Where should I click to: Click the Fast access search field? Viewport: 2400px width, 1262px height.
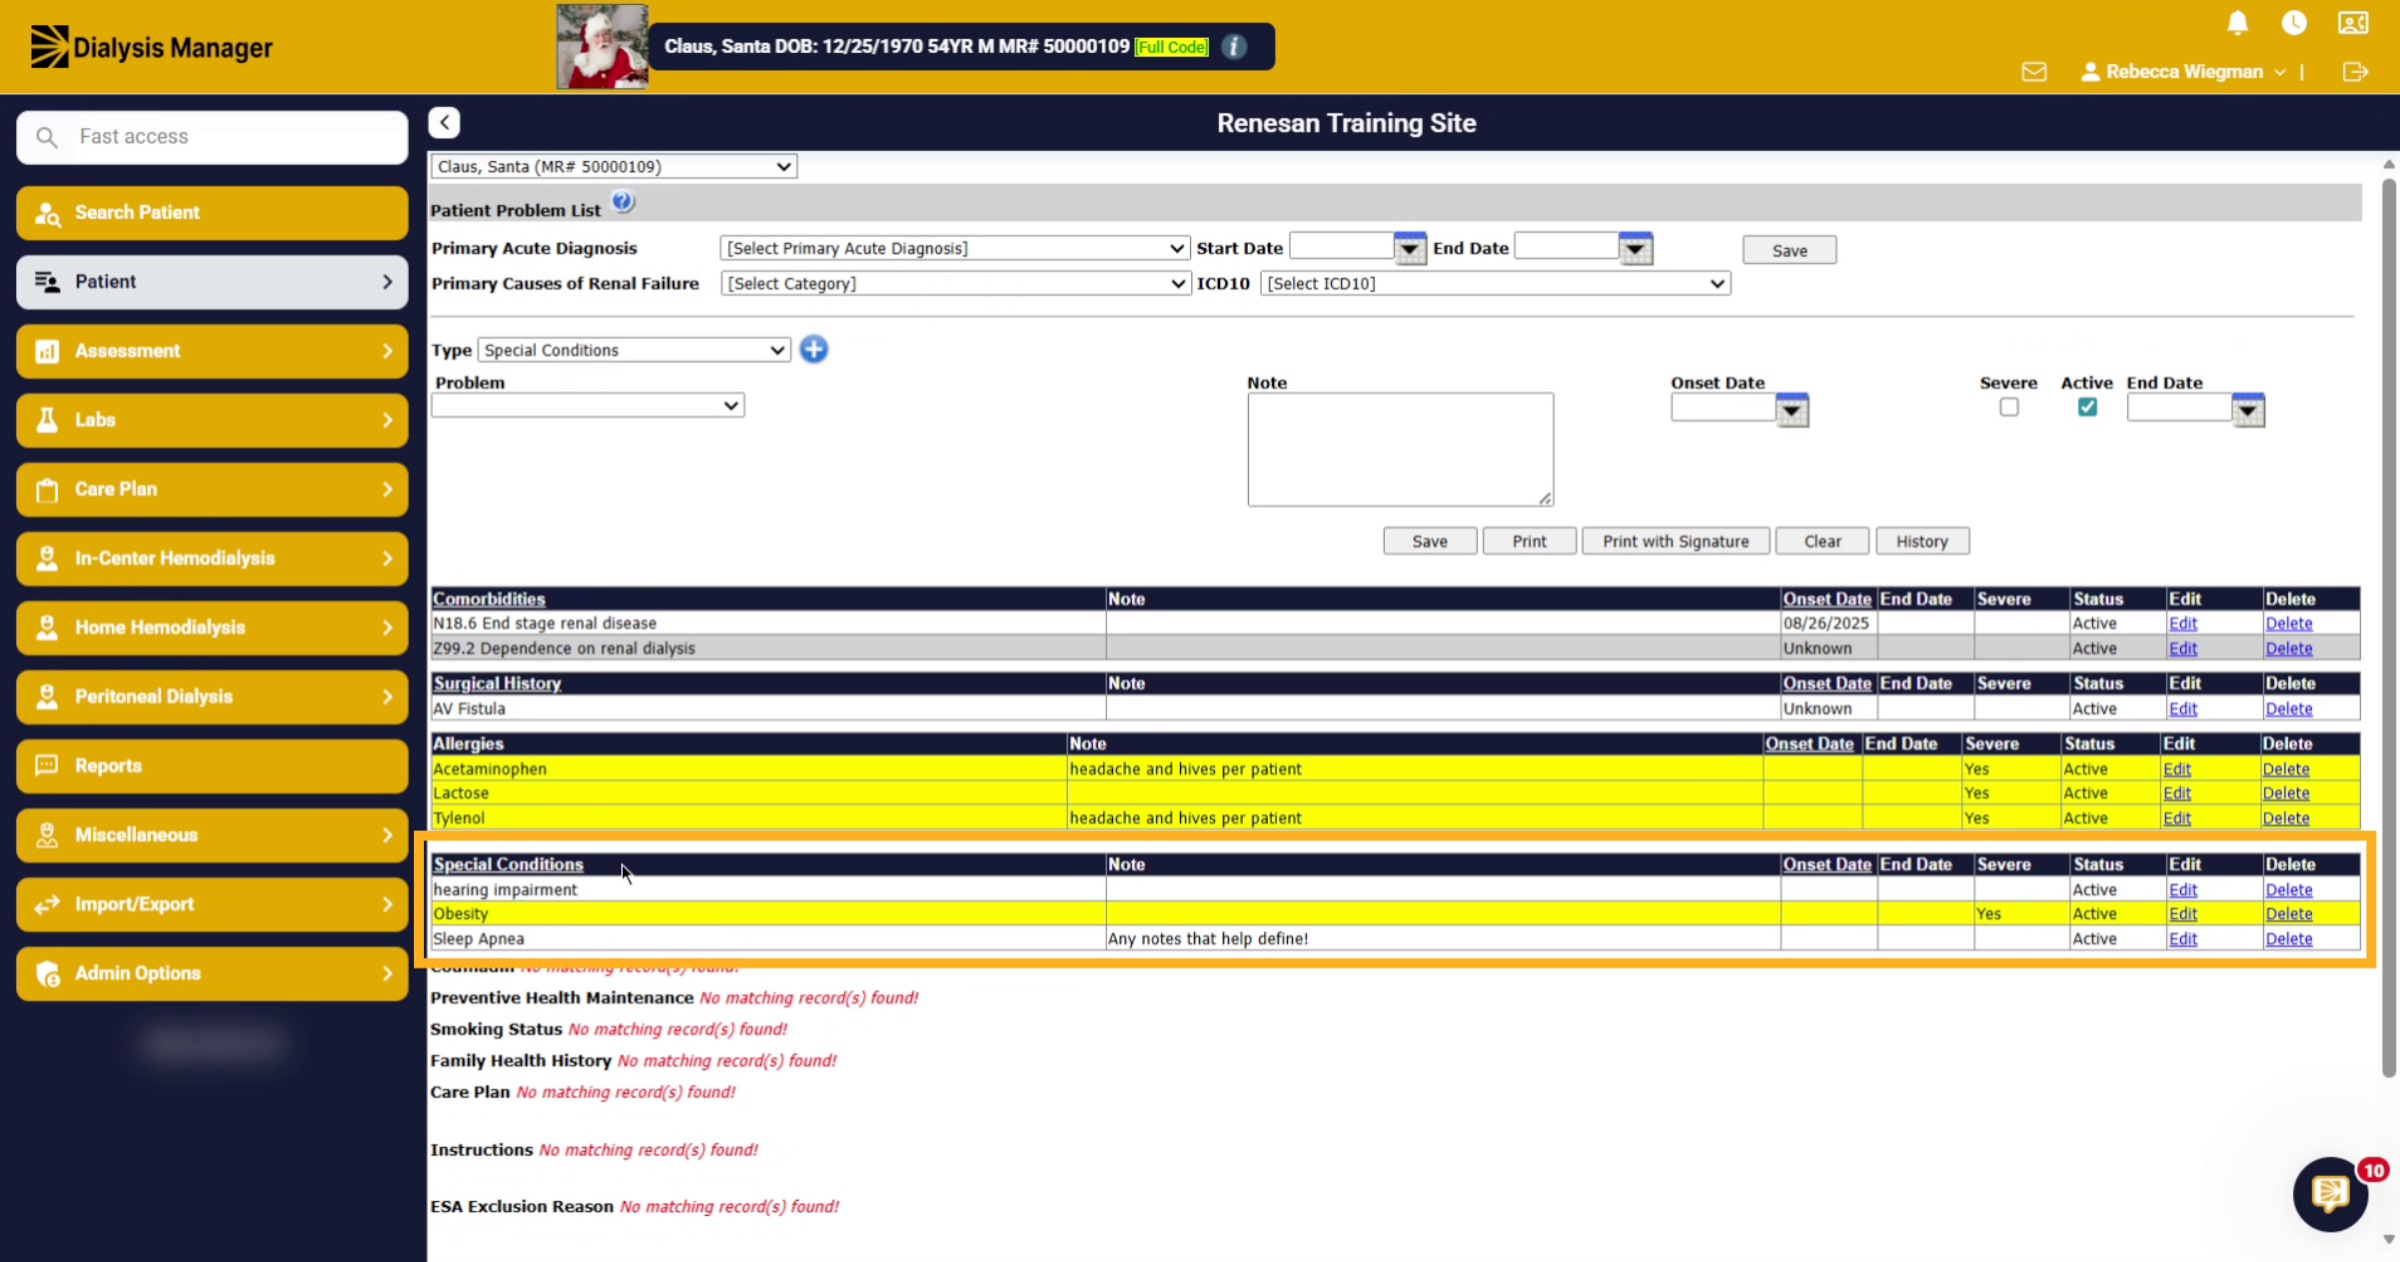click(x=212, y=137)
